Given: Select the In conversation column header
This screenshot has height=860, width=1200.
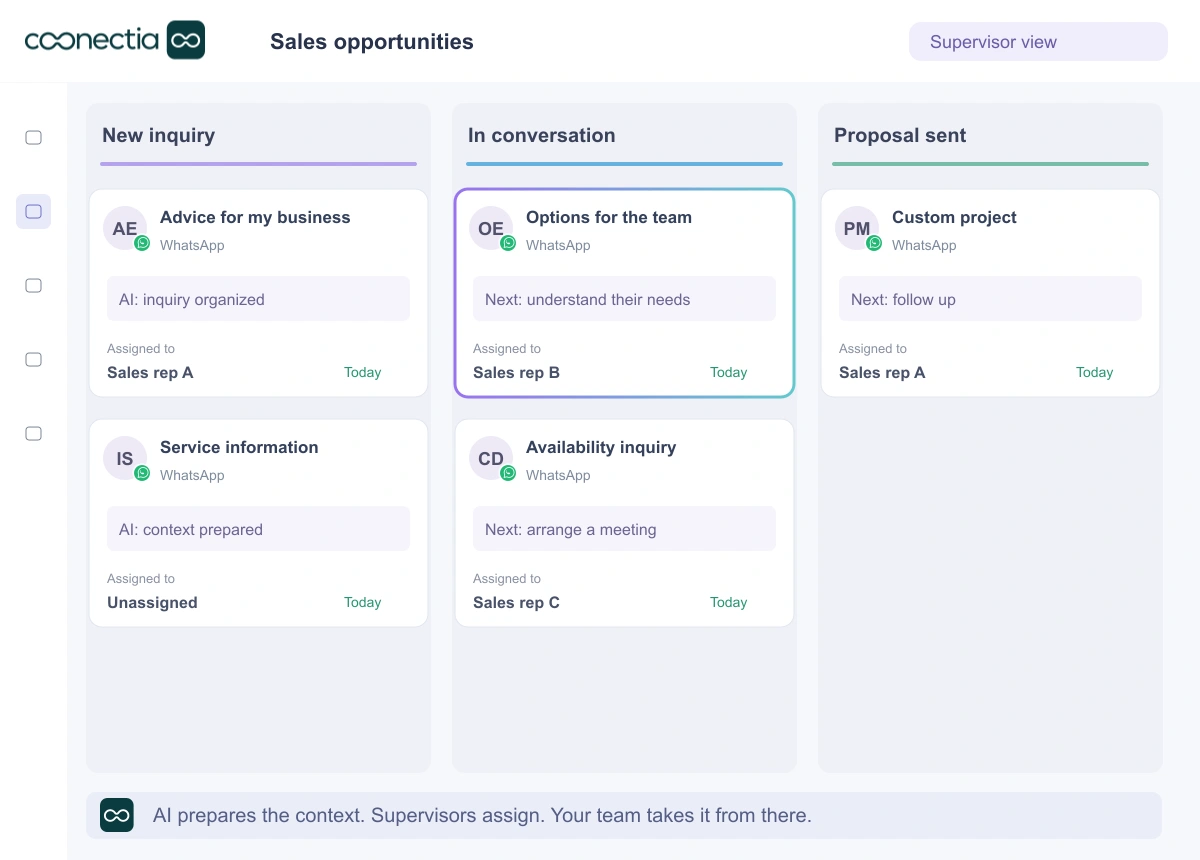Looking at the screenshot, I should click(x=541, y=135).
